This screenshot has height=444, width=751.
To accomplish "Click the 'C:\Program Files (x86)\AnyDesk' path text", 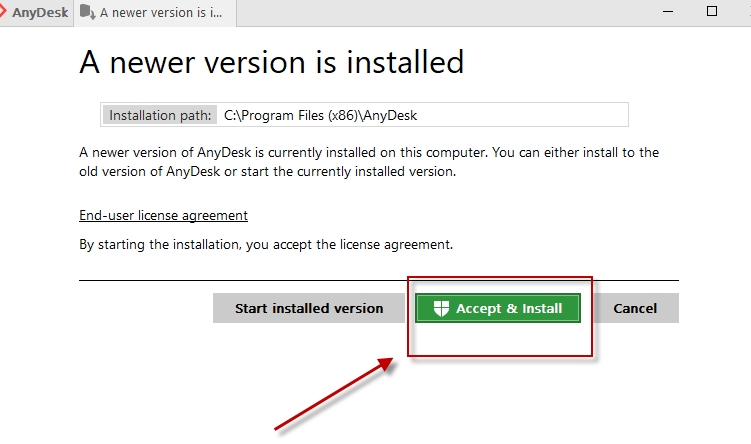I will 320,115.
